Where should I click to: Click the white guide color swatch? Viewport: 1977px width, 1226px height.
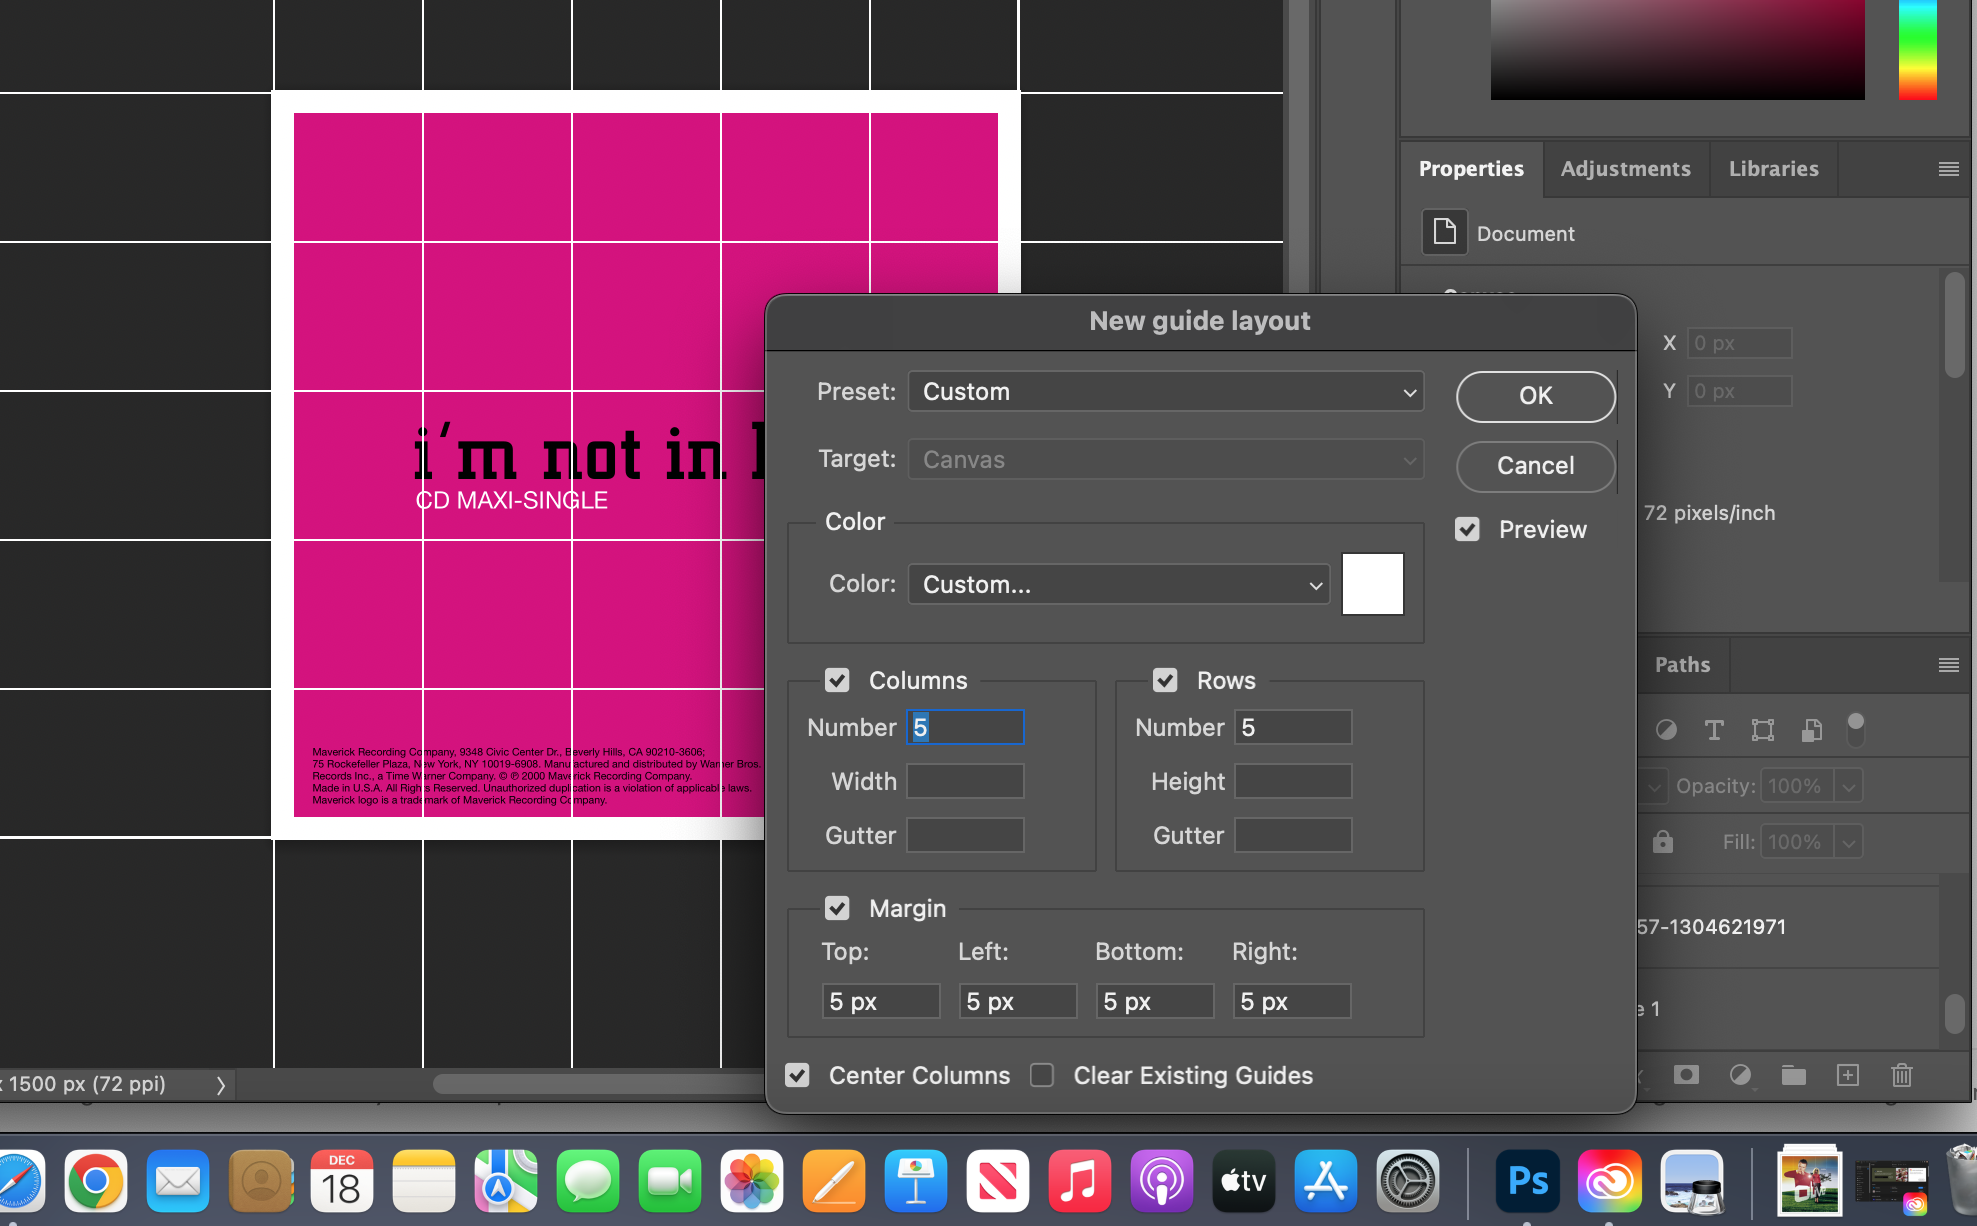(1373, 584)
